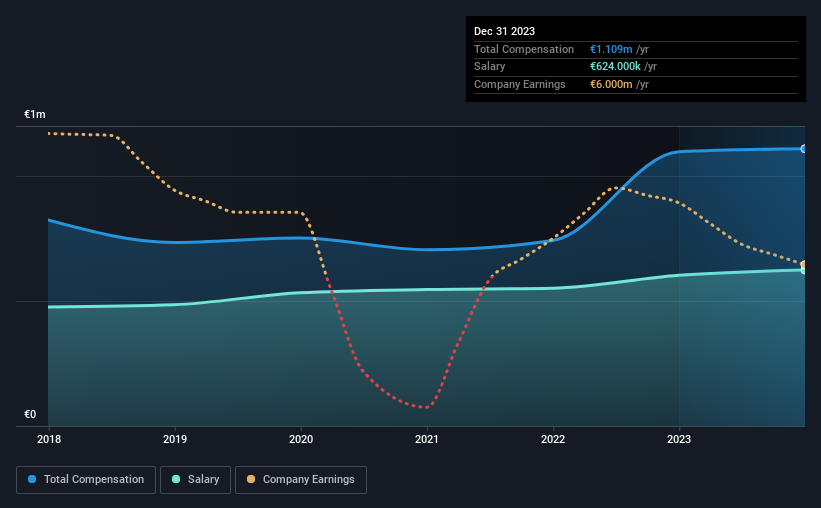Viewport: 821px width, 508px height.
Task: Toggle the Total Compensation legend button
Action: point(86,480)
